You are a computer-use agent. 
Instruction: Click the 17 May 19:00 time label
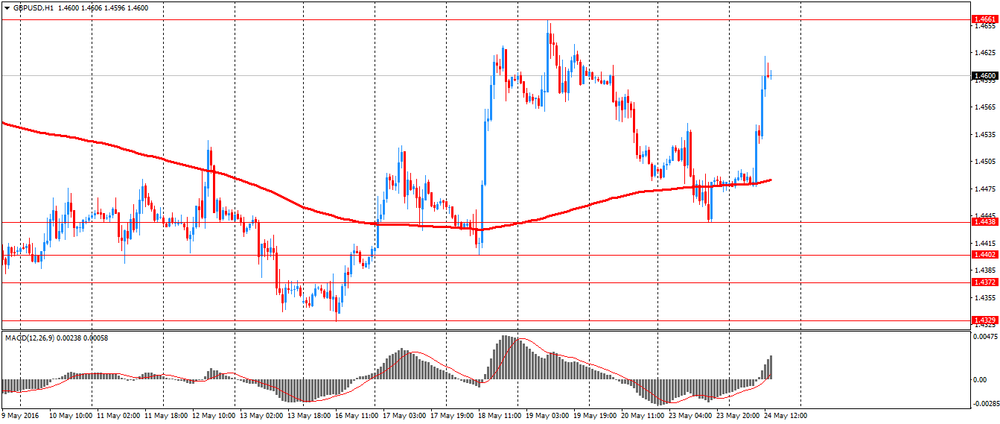[x=451, y=416]
